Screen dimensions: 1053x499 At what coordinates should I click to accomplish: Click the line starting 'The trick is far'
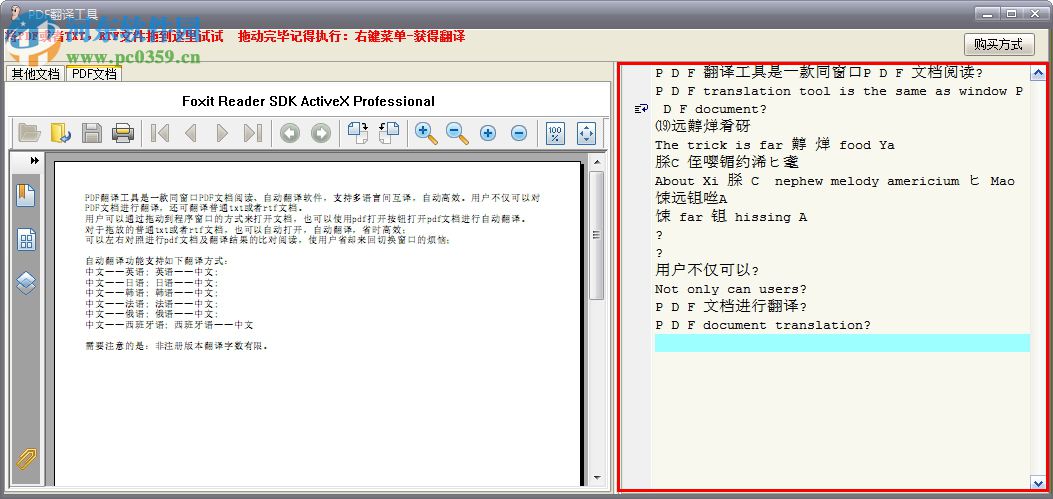[x=774, y=145]
